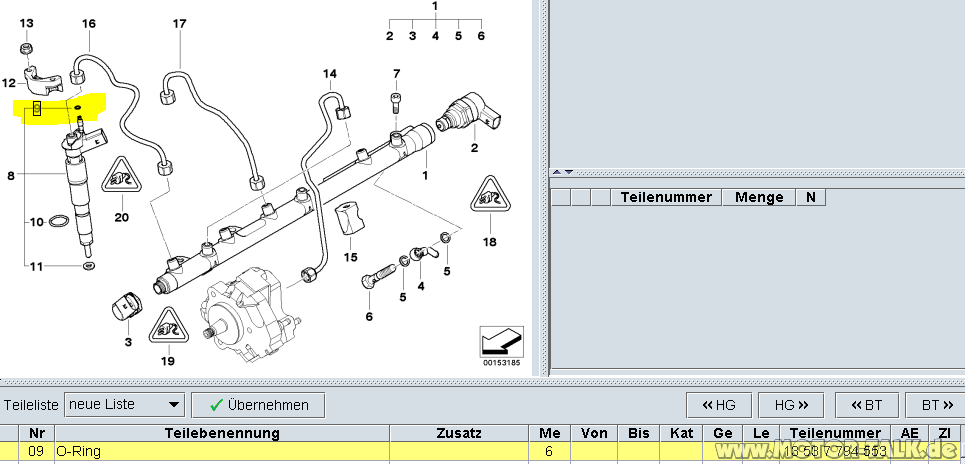
Task: Go to previous diagram «BT
Action: (865, 405)
